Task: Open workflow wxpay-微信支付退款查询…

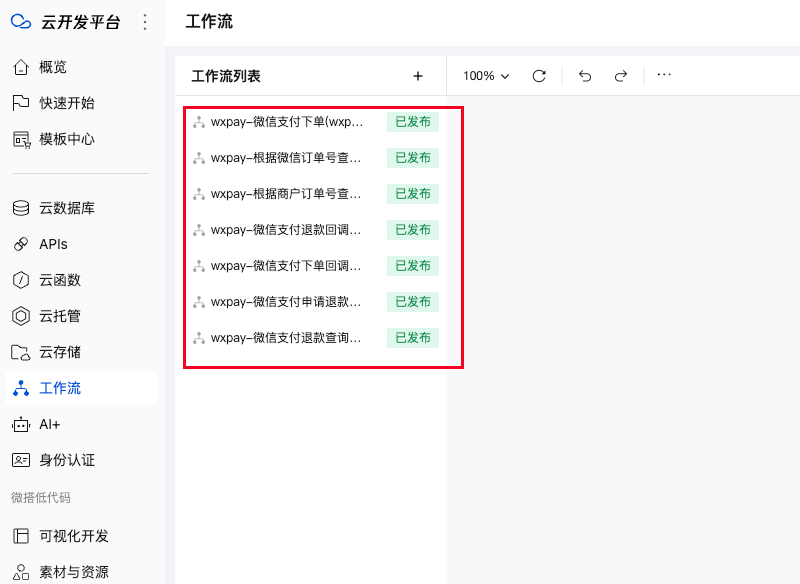Action: coord(286,338)
